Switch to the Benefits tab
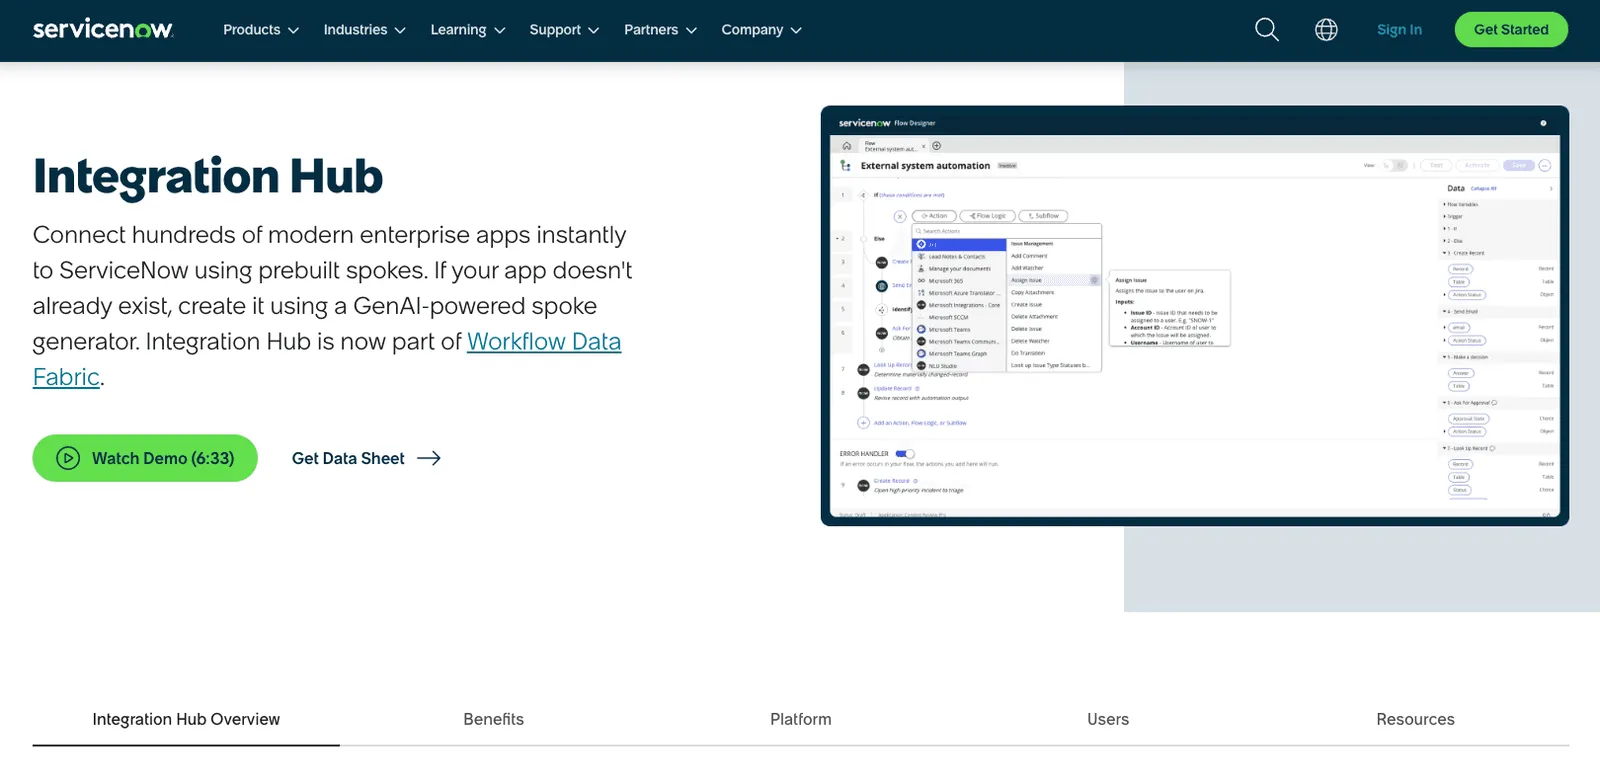Image resolution: width=1600 pixels, height=773 pixels. [x=494, y=720]
